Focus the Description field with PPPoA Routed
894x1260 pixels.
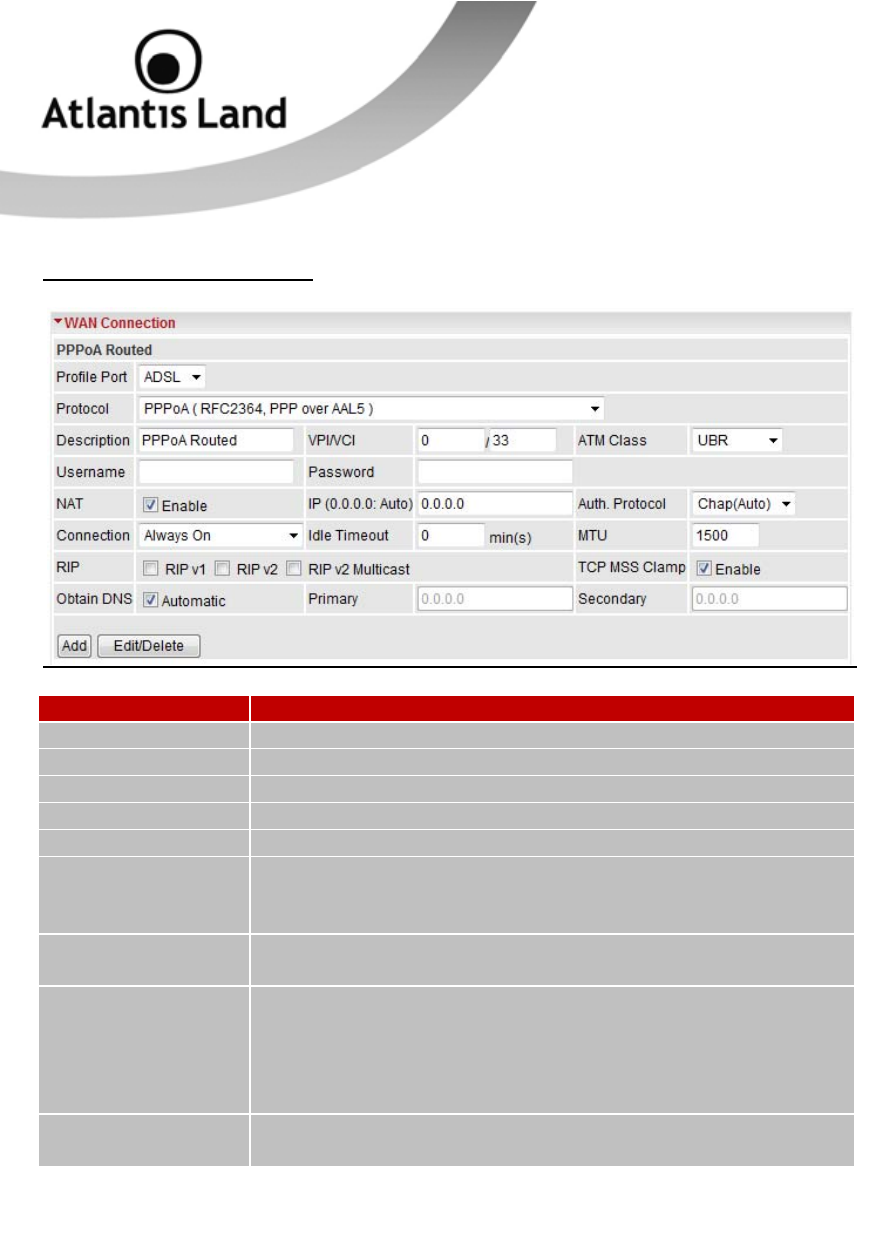(x=216, y=440)
